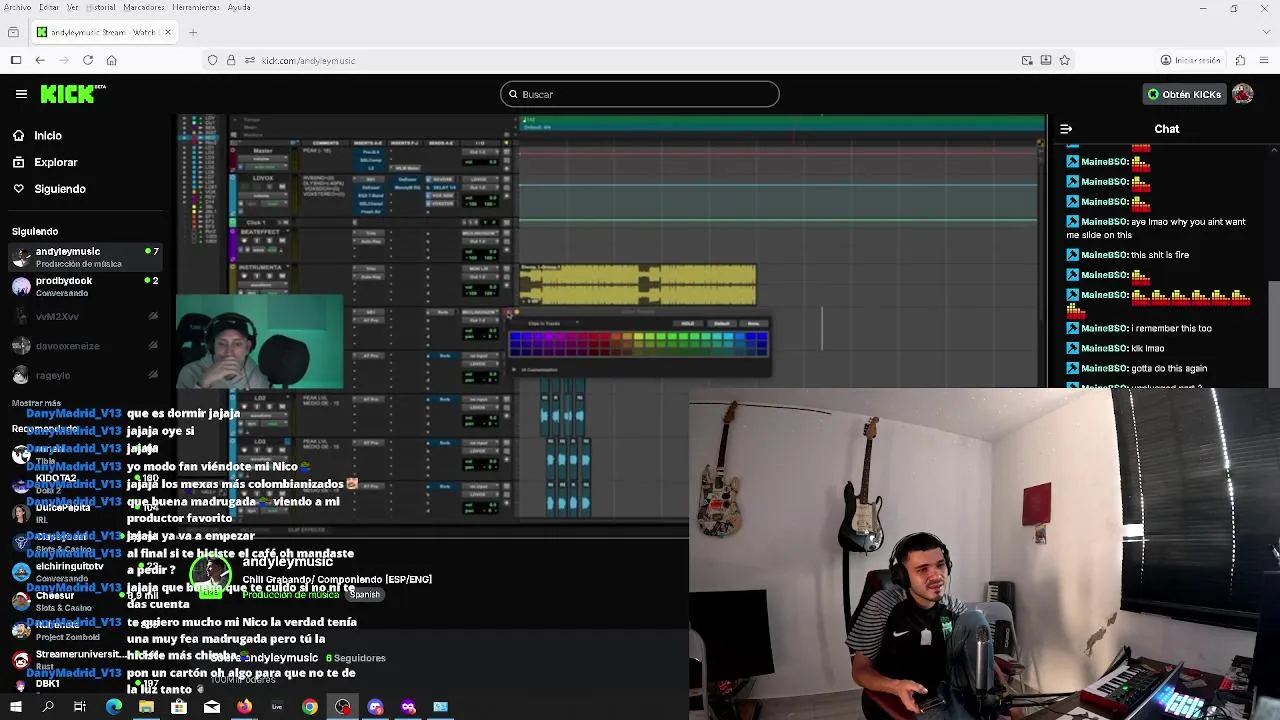This screenshot has height=720, width=1280.
Task: Open the browser sidebar toggle icon
Action: (x=16, y=60)
